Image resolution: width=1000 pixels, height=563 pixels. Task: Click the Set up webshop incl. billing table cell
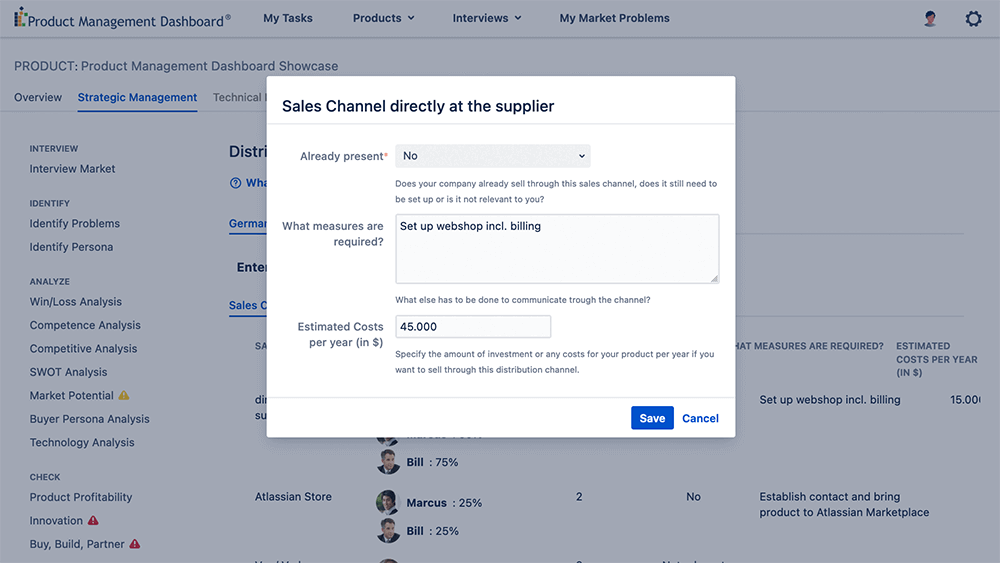click(x=830, y=400)
